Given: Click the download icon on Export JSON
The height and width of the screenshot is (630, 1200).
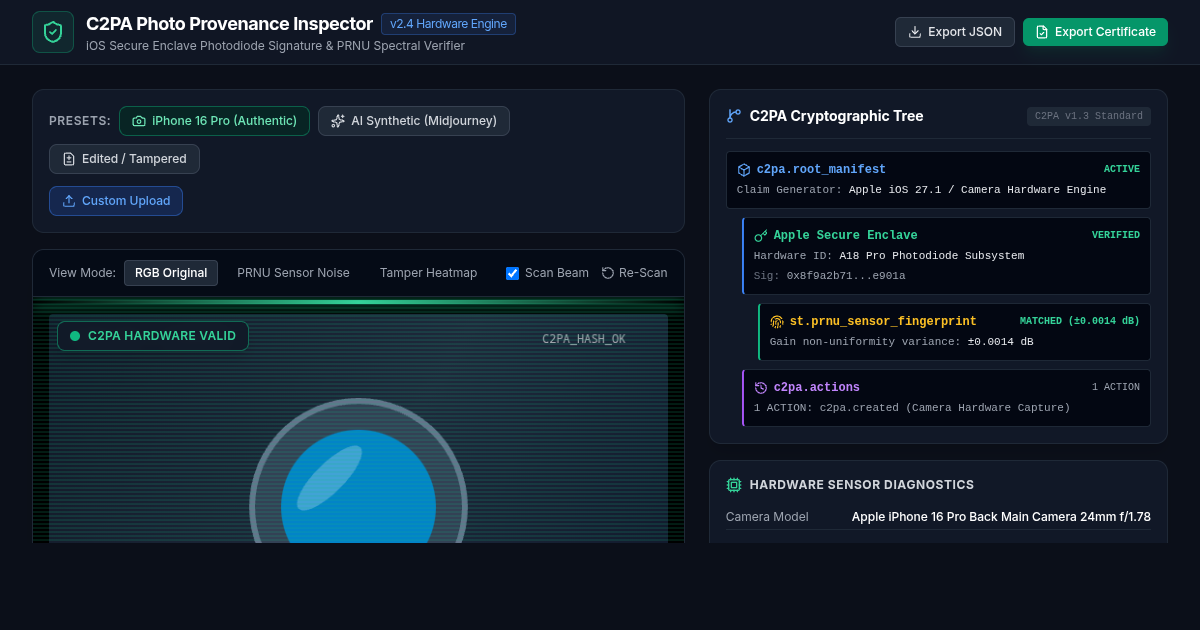Looking at the screenshot, I should point(914,32).
